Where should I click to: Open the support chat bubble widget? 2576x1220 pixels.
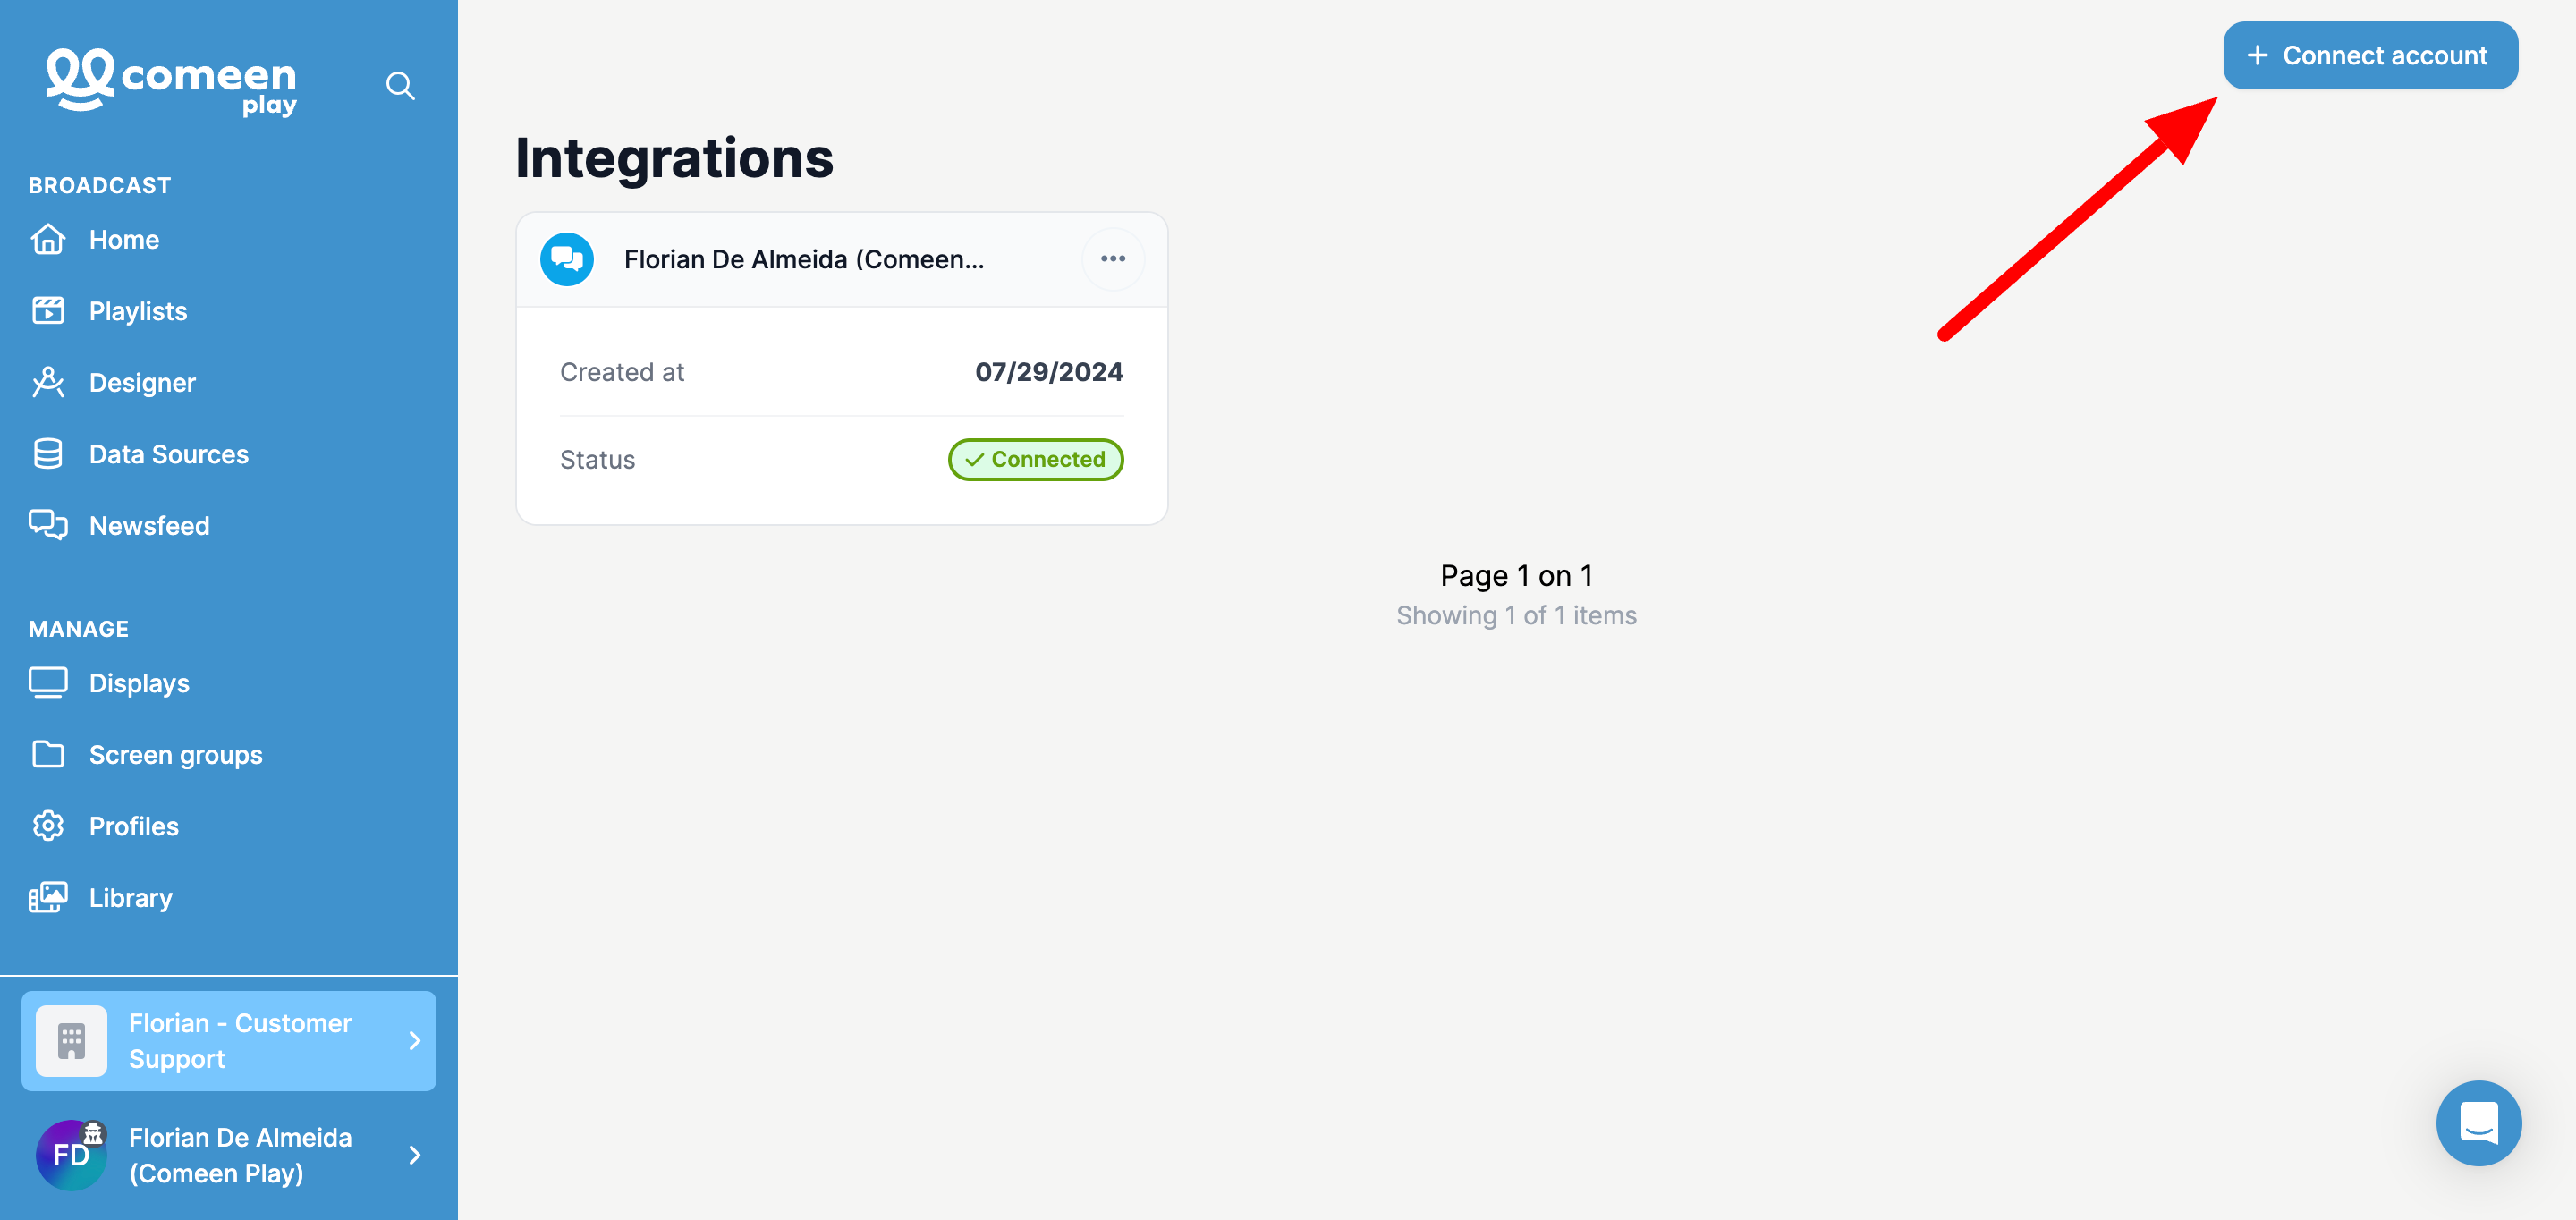[2478, 1122]
